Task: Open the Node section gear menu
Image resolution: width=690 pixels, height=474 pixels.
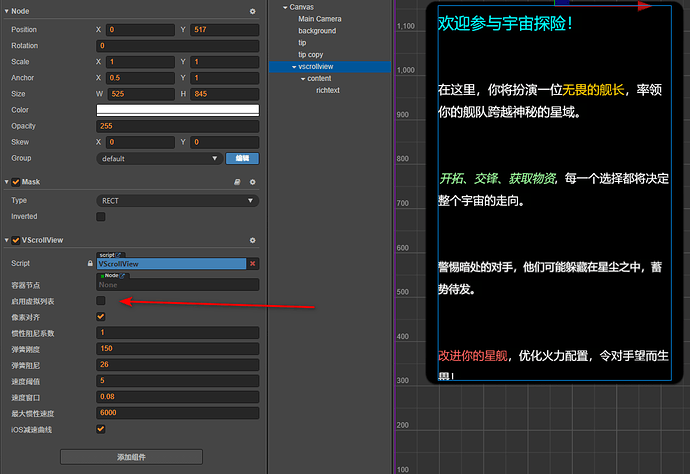Action: 253,11
